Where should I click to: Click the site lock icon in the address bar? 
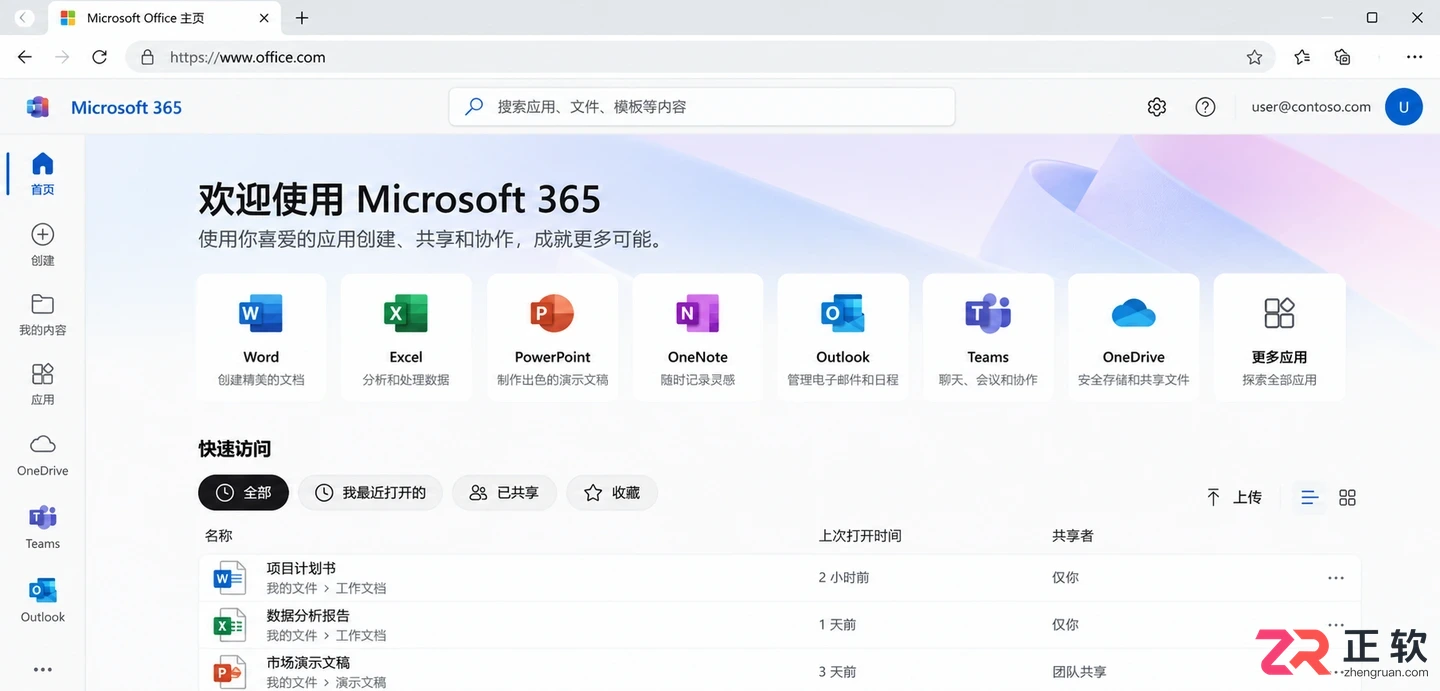click(x=148, y=57)
